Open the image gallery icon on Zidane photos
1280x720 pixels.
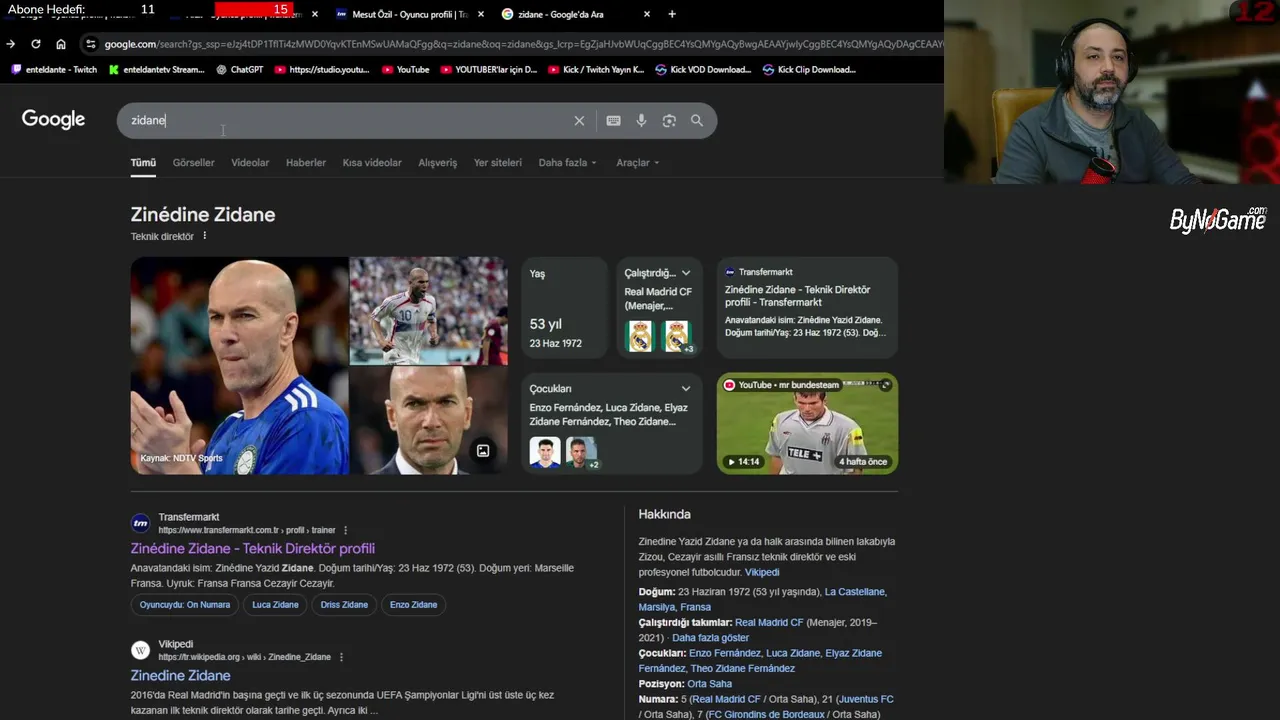[483, 451]
